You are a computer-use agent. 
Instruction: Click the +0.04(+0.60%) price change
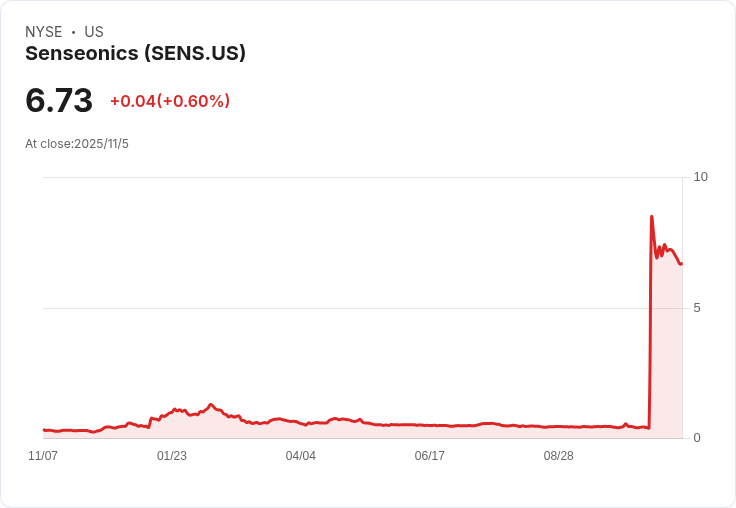click(170, 101)
